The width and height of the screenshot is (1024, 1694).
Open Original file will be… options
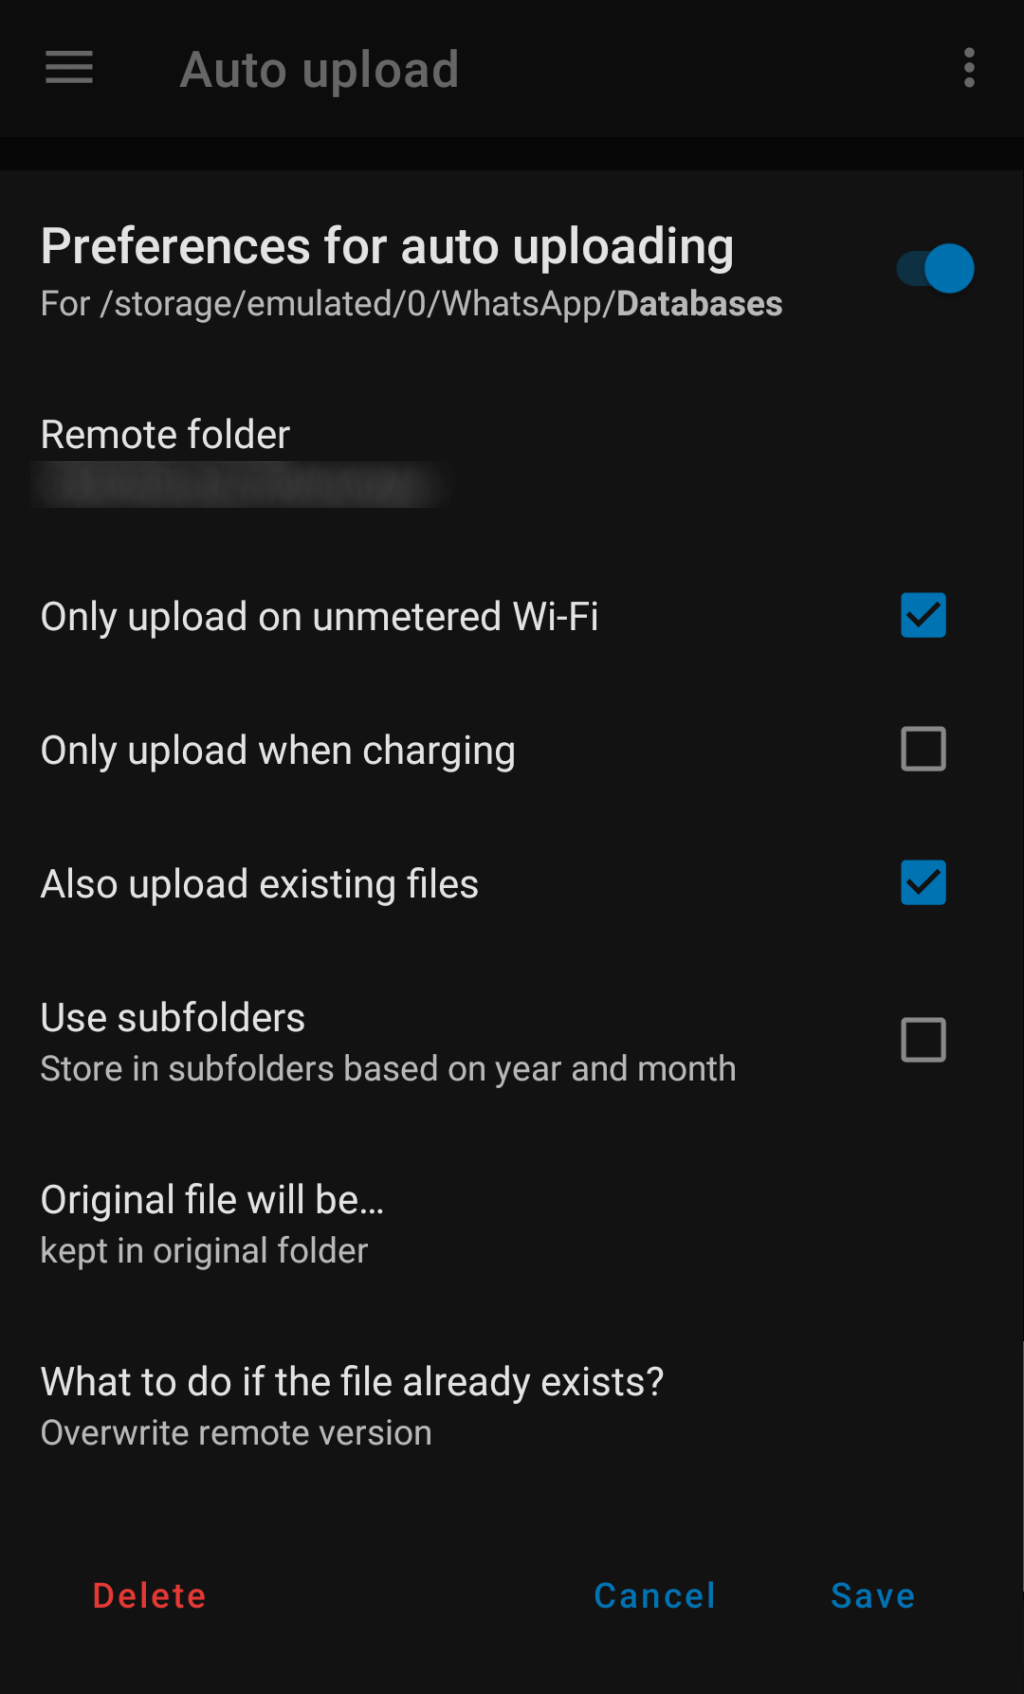512,1224
